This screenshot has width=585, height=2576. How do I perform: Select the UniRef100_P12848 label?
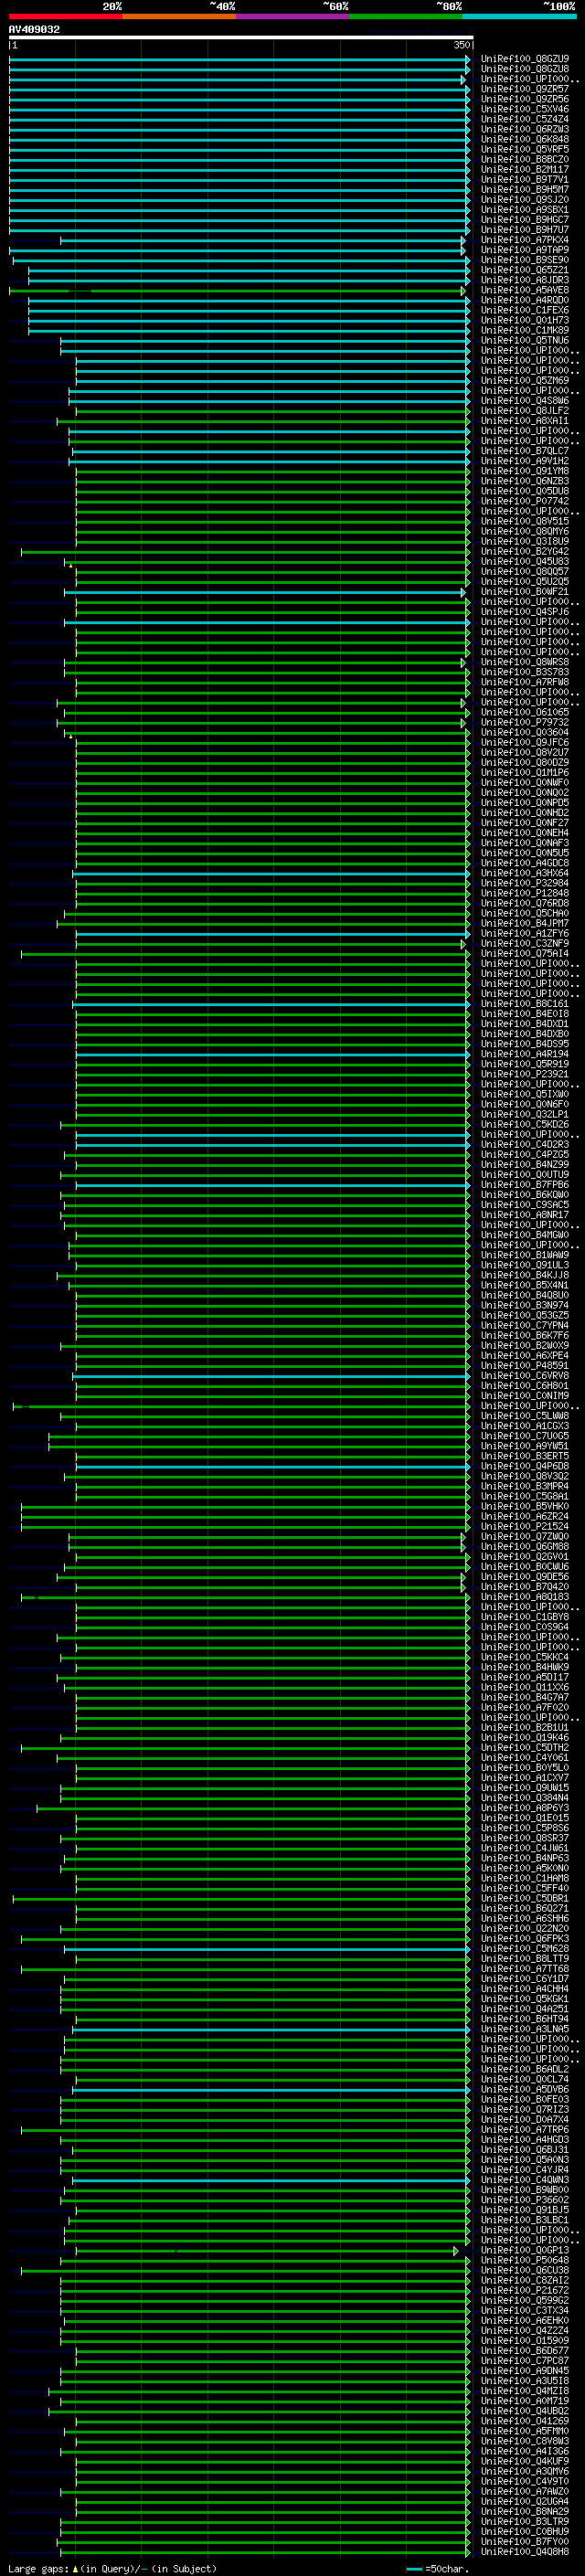click(524, 893)
